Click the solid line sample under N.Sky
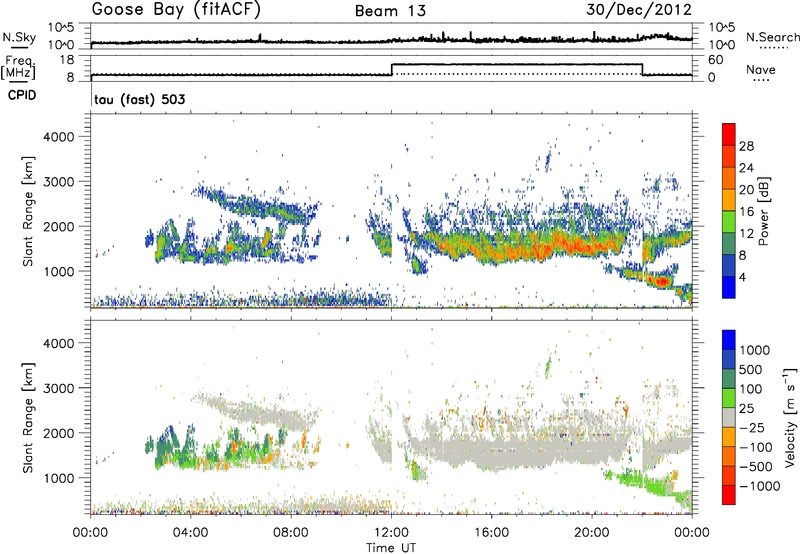The height and width of the screenshot is (554, 800). pos(19,47)
